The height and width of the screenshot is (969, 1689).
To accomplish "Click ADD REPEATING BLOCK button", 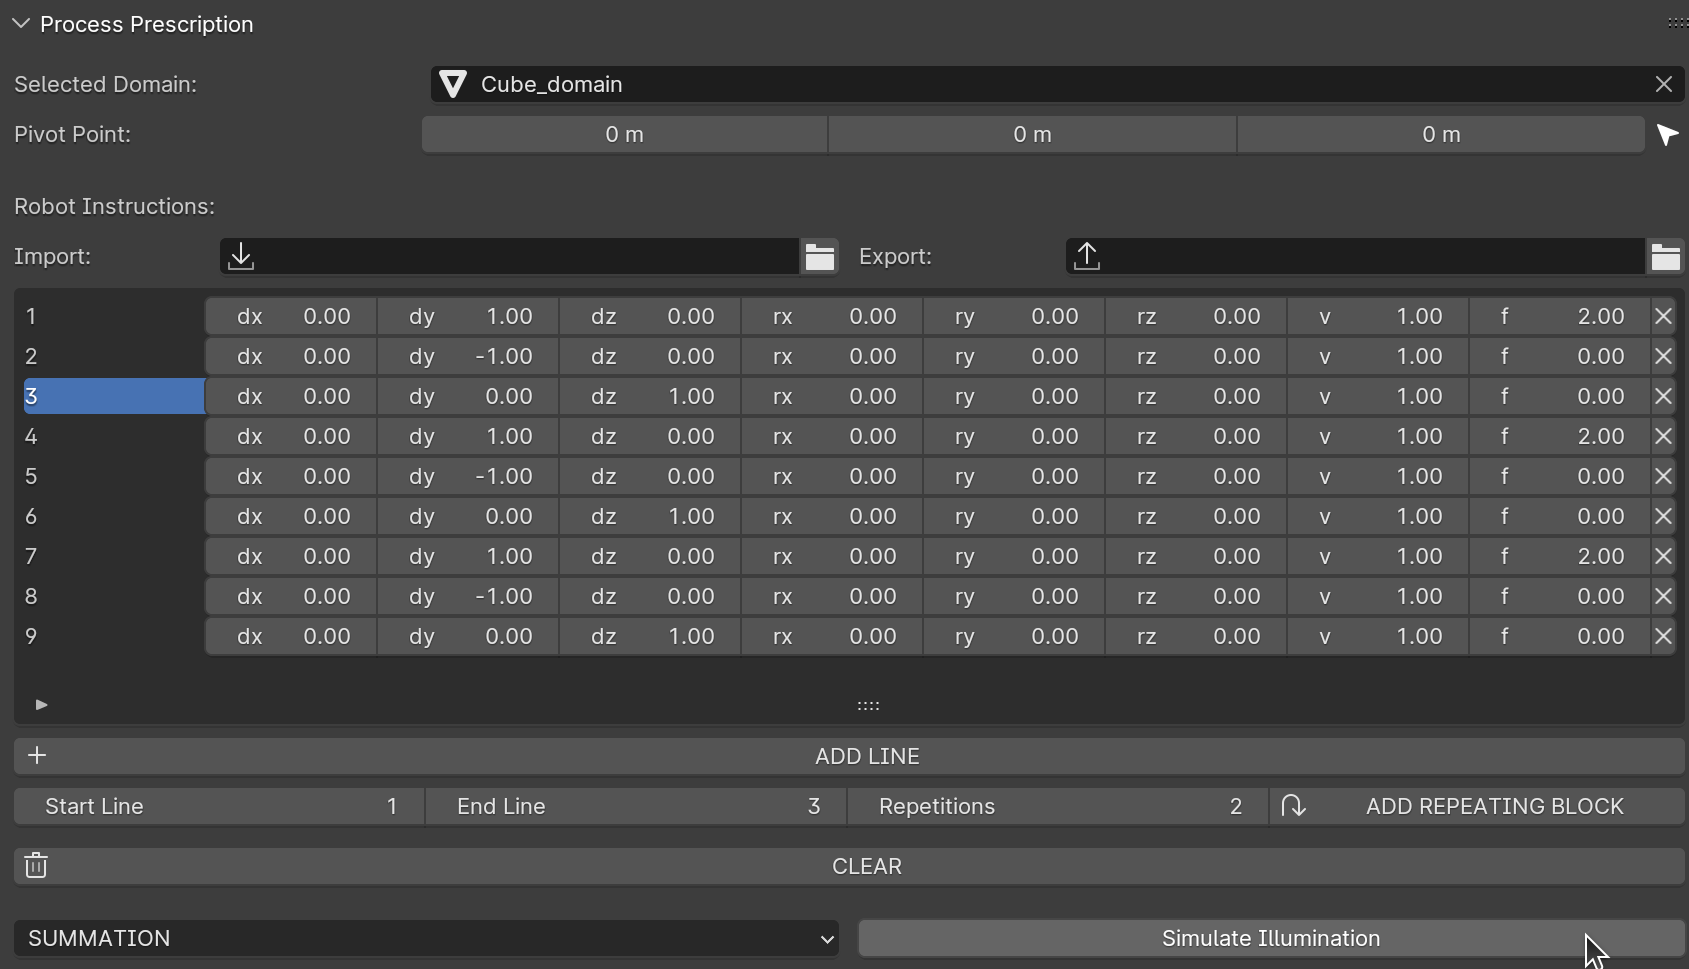I will [x=1477, y=807].
